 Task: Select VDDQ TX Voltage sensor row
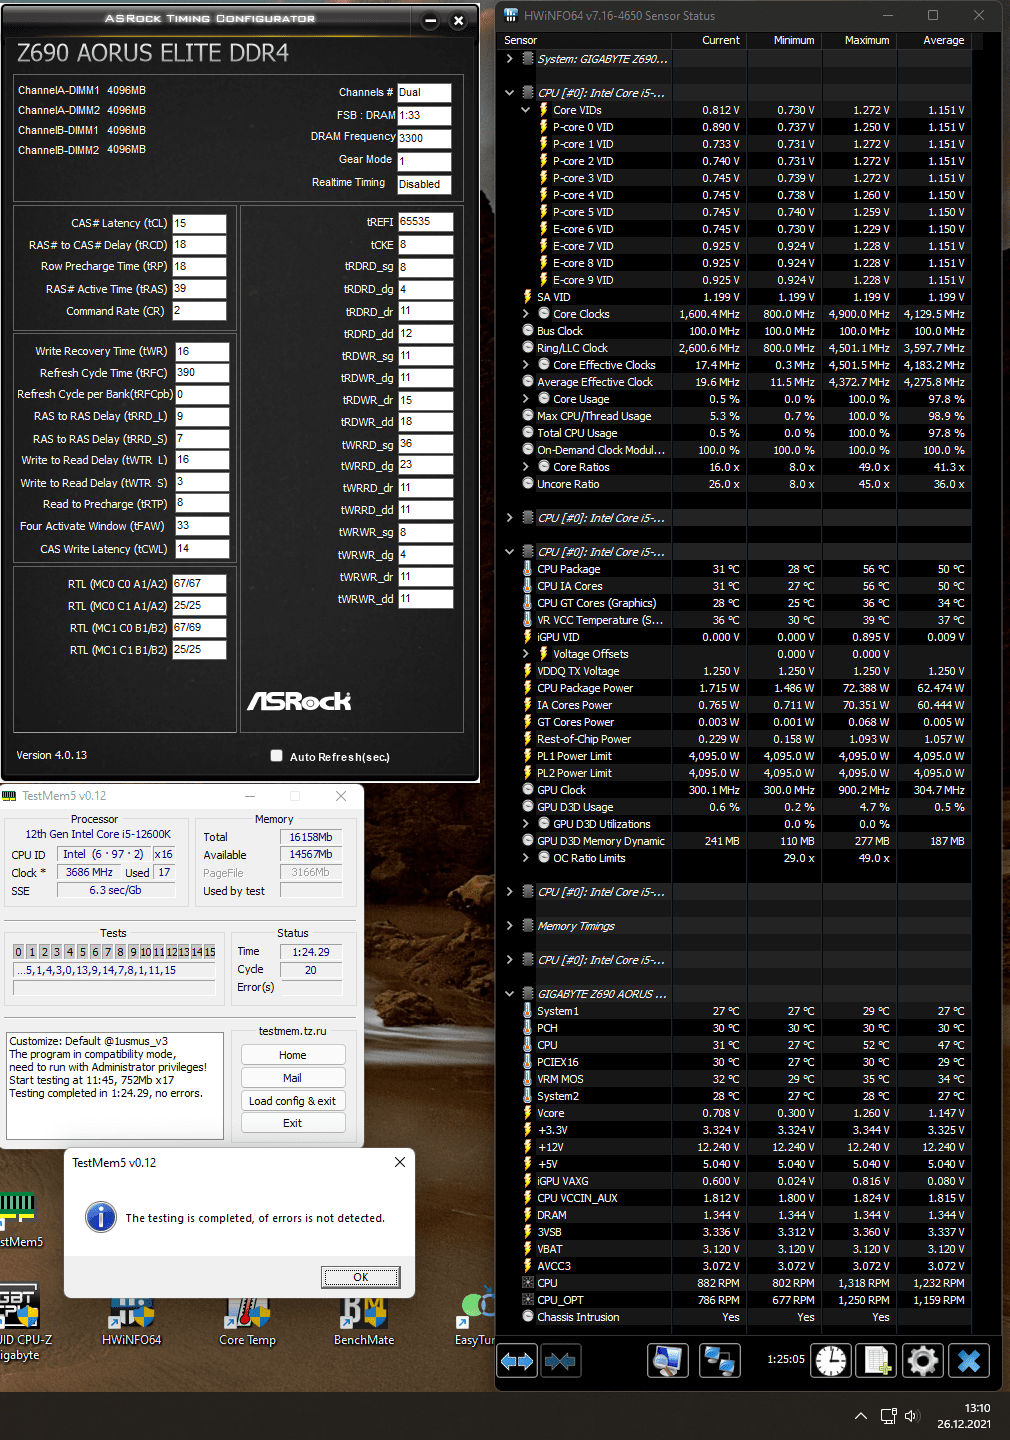734,671
